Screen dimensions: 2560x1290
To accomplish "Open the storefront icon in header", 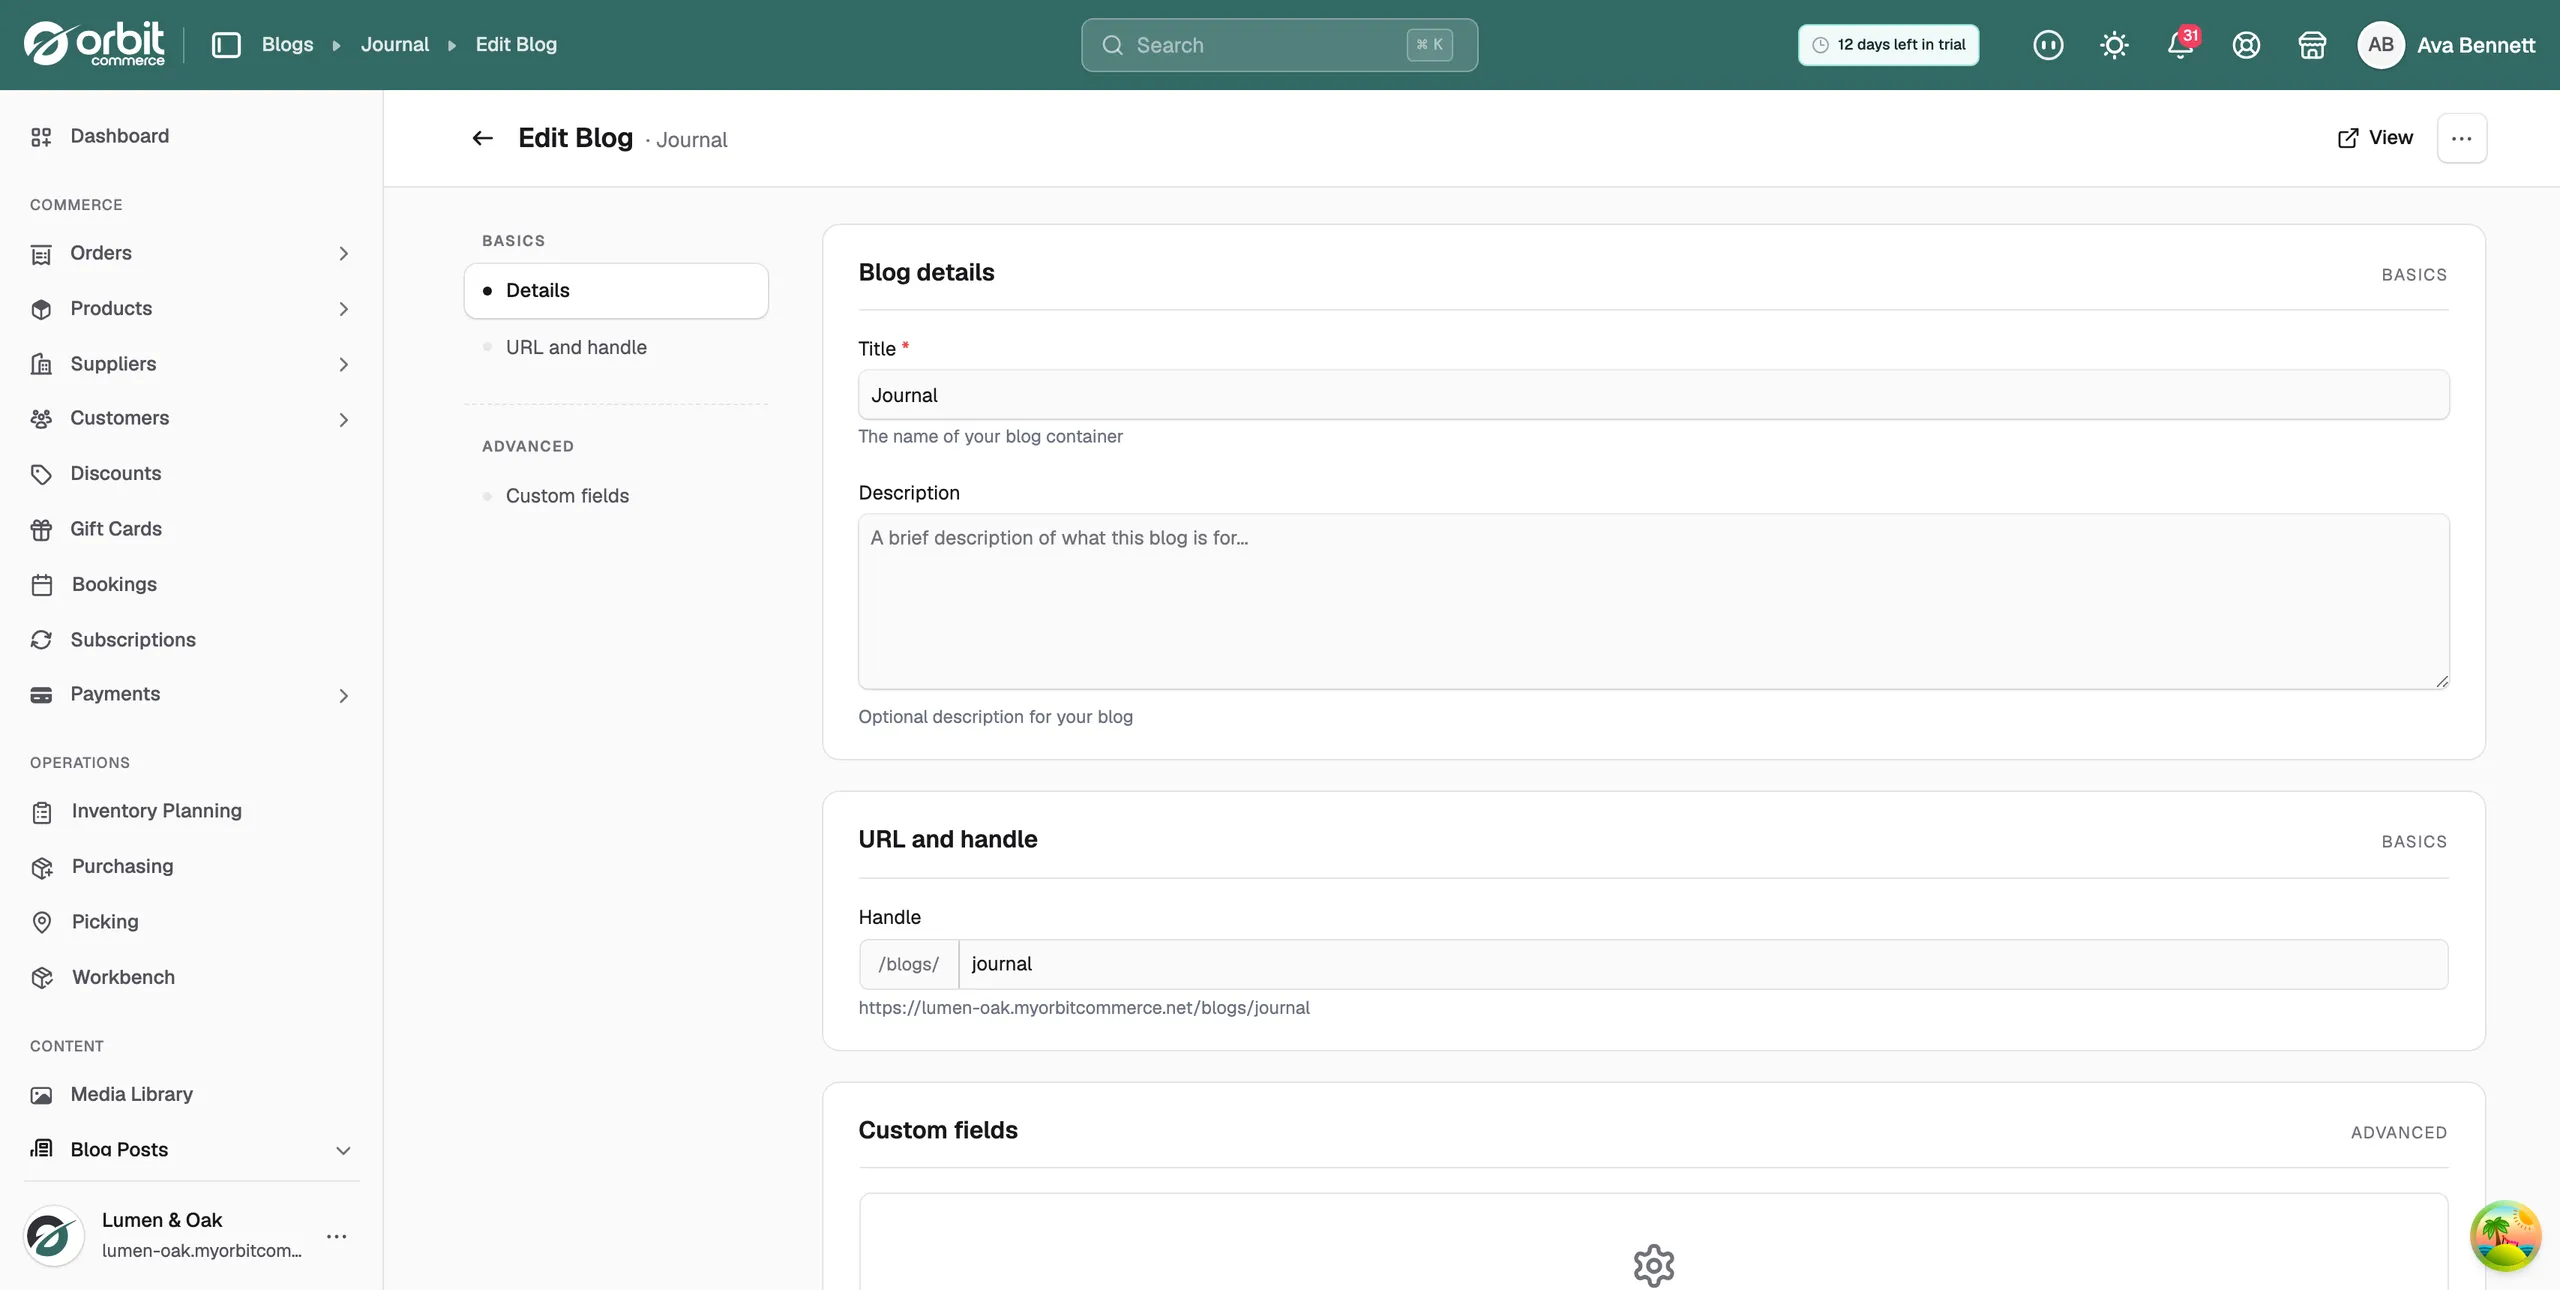I will click(2312, 45).
